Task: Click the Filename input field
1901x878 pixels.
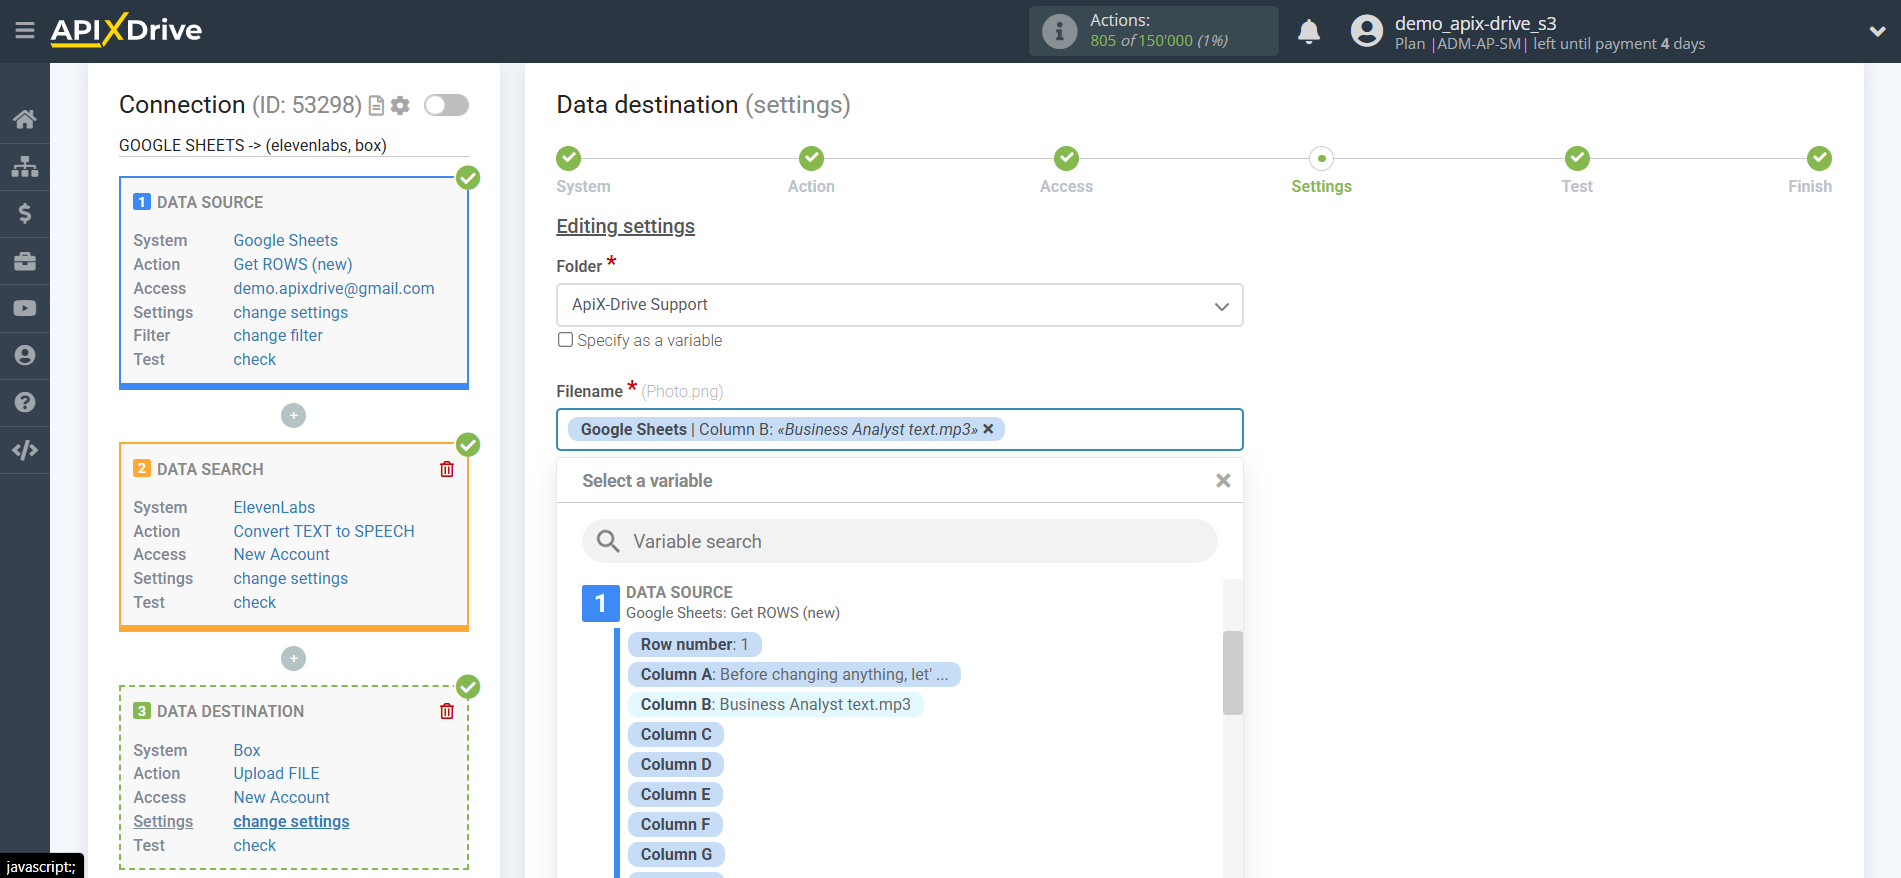Action: click(900, 429)
